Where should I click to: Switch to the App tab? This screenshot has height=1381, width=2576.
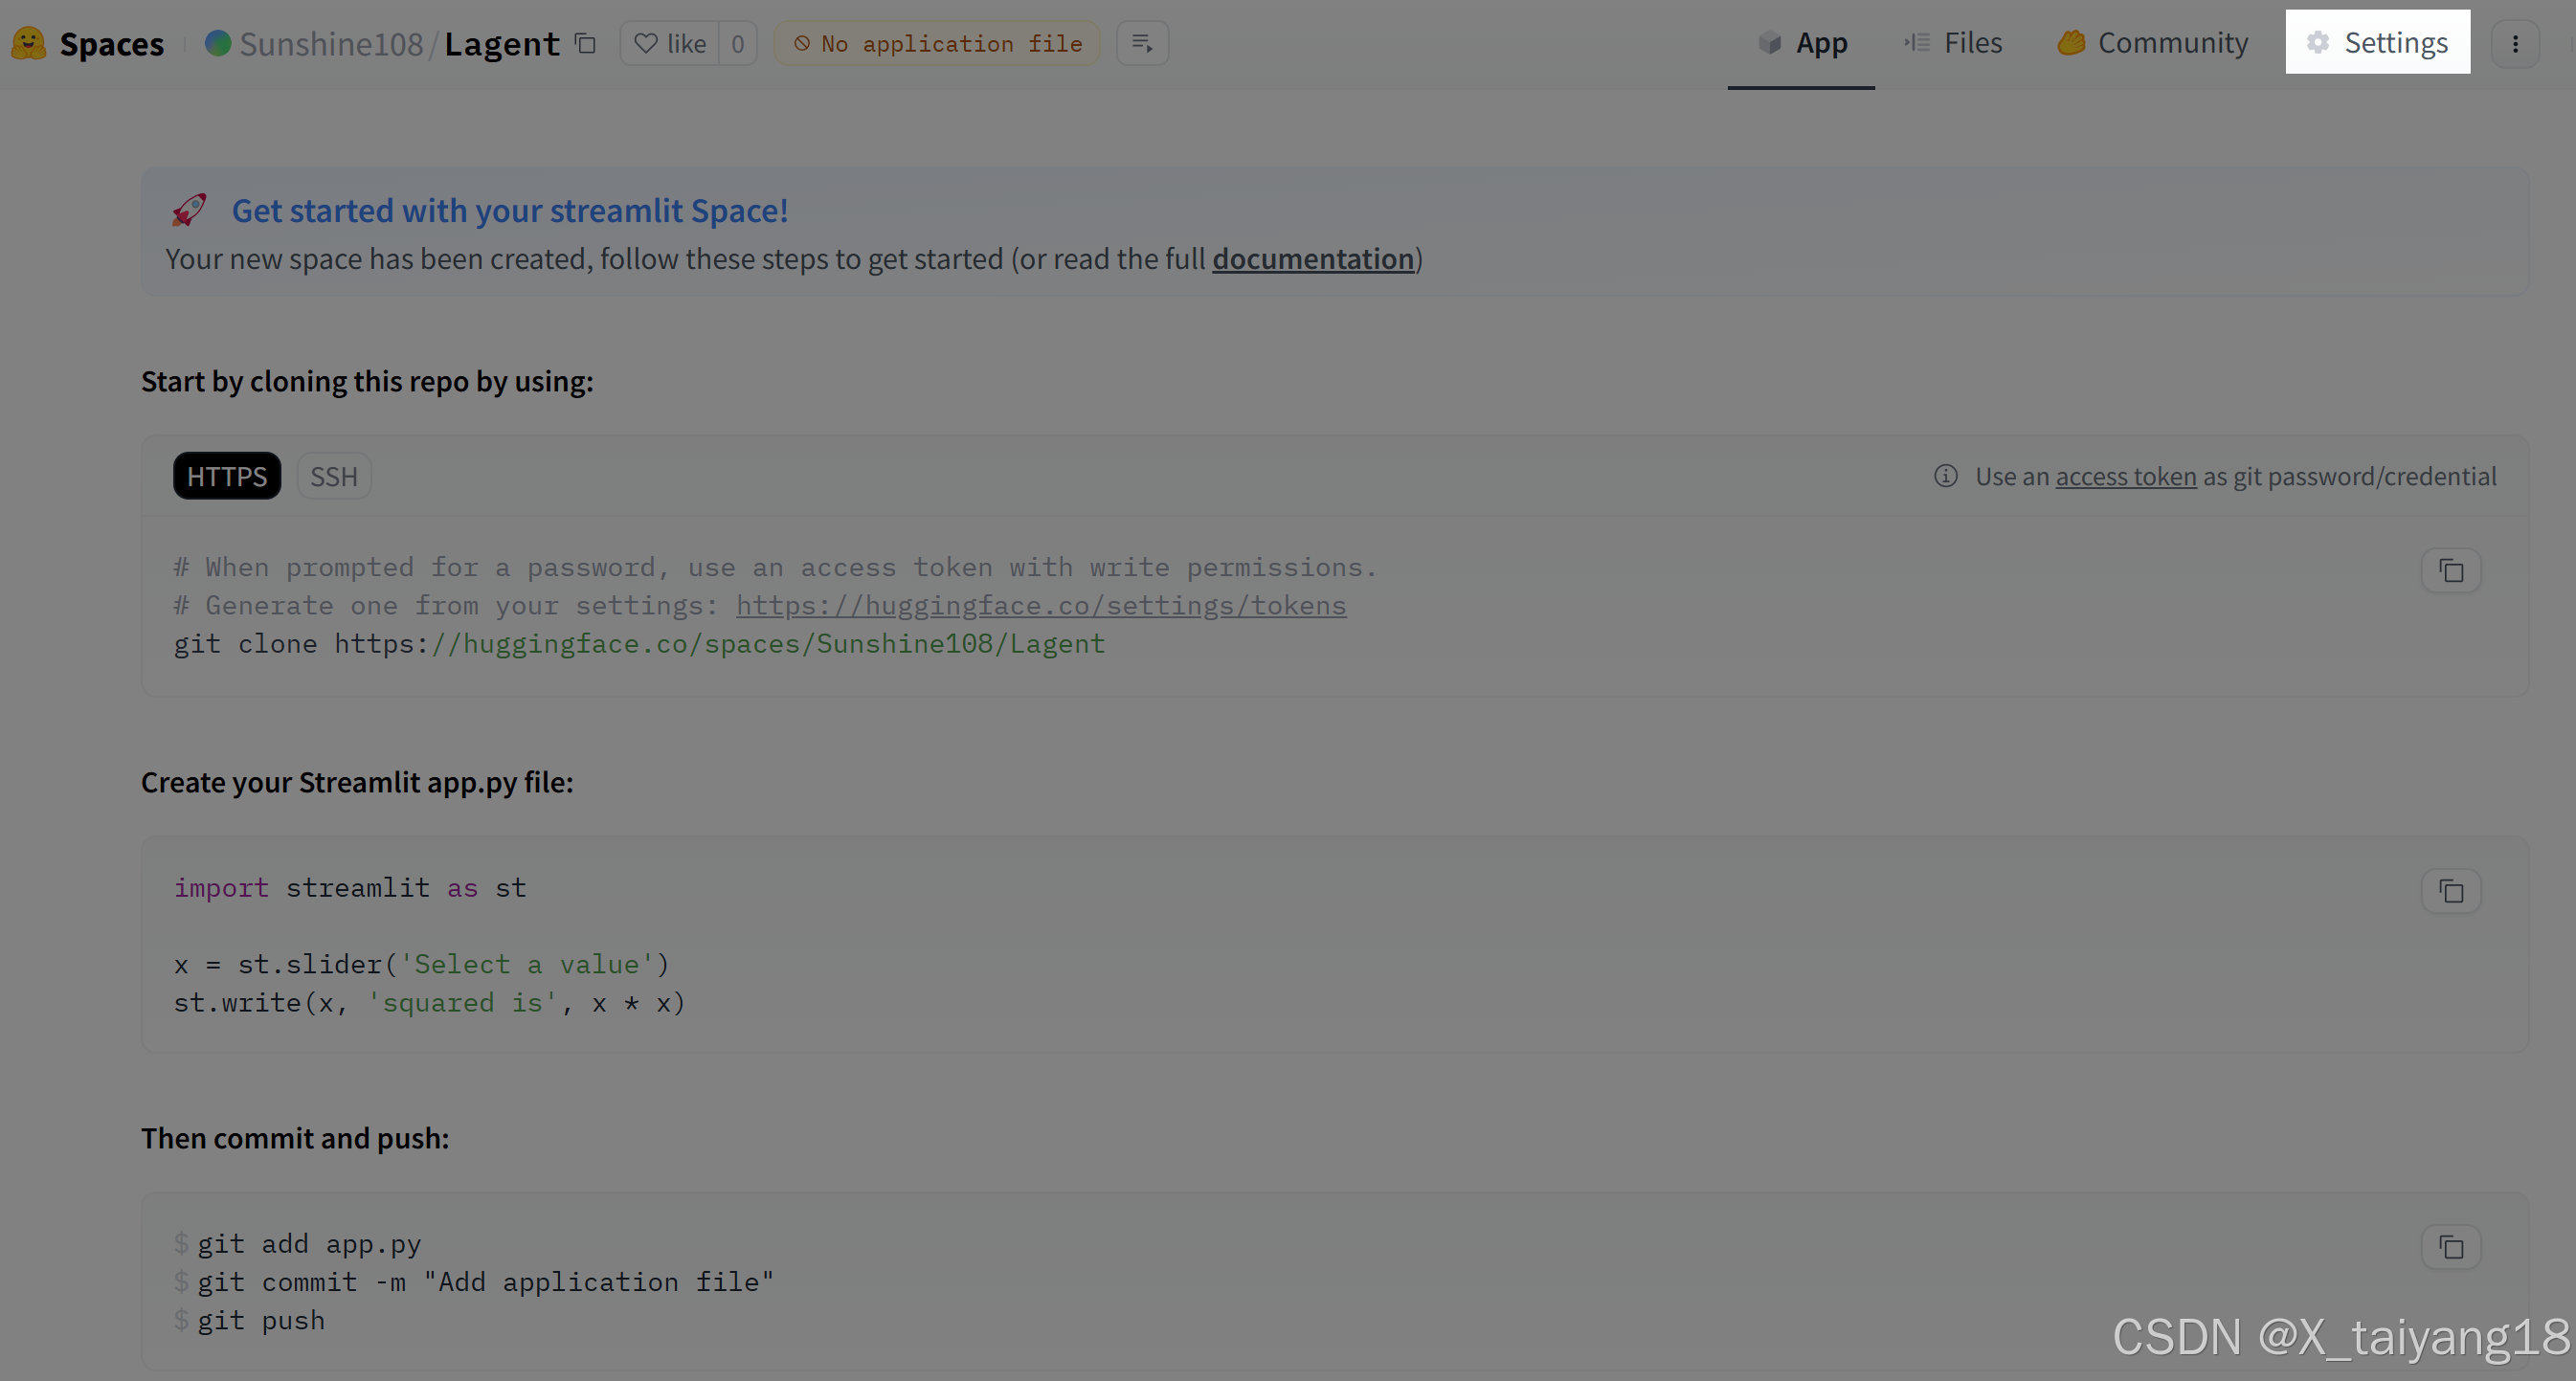pos(1801,43)
